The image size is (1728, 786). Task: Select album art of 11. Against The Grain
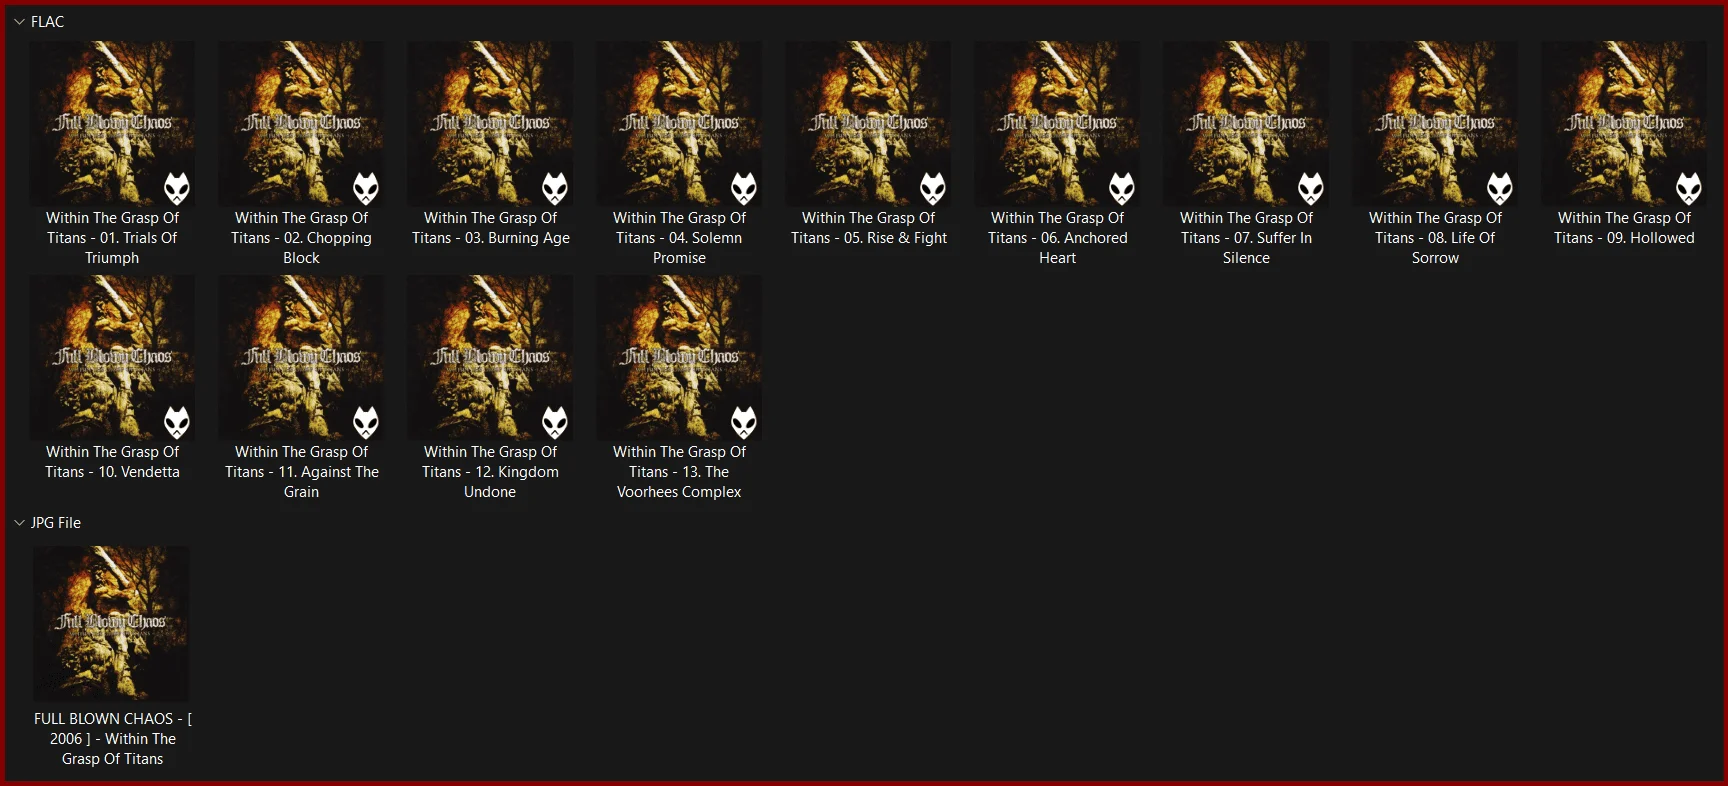coord(301,358)
